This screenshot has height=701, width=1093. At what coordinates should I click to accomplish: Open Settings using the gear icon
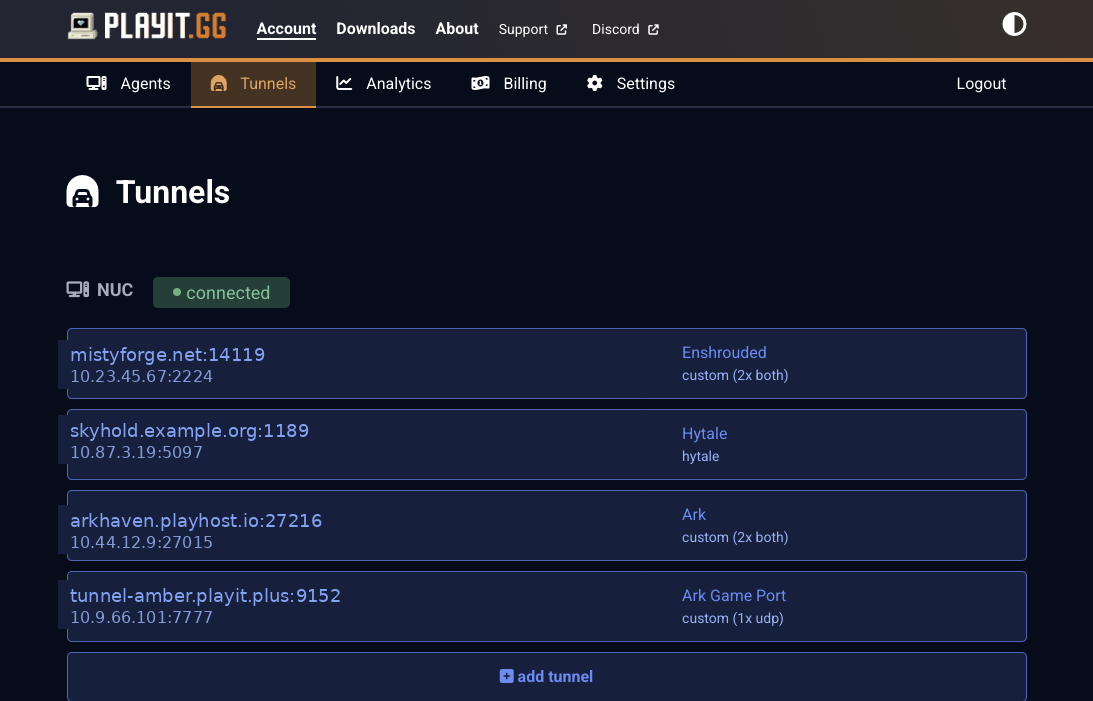click(x=595, y=84)
